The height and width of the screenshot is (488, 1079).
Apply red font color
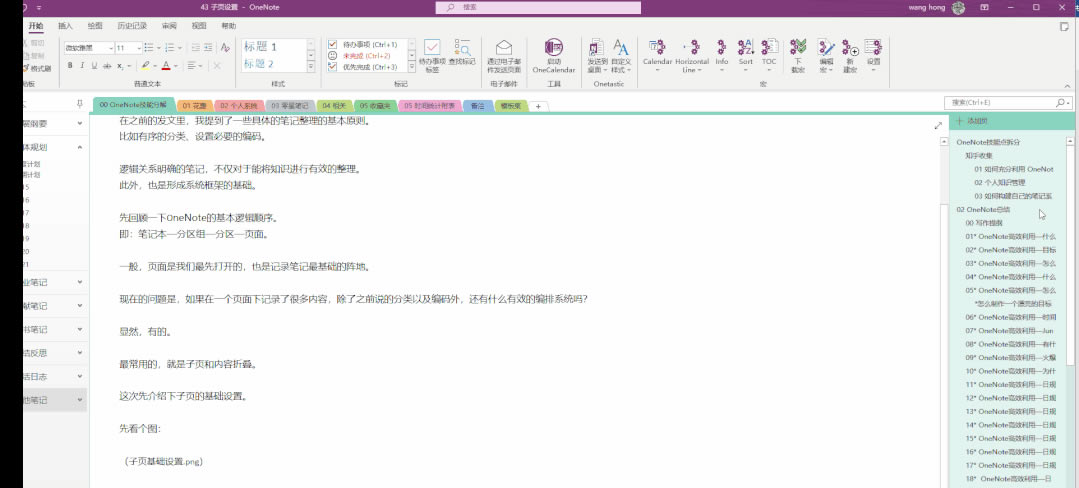(x=166, y=66)
